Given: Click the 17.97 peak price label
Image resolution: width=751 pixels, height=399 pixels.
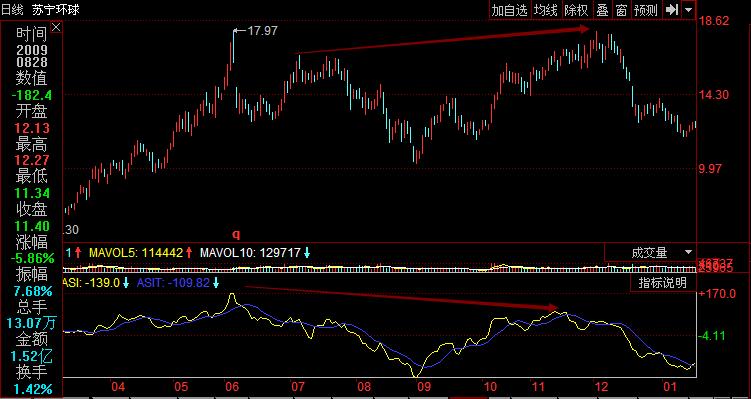Looking at the screenshot, I should 262,31.
